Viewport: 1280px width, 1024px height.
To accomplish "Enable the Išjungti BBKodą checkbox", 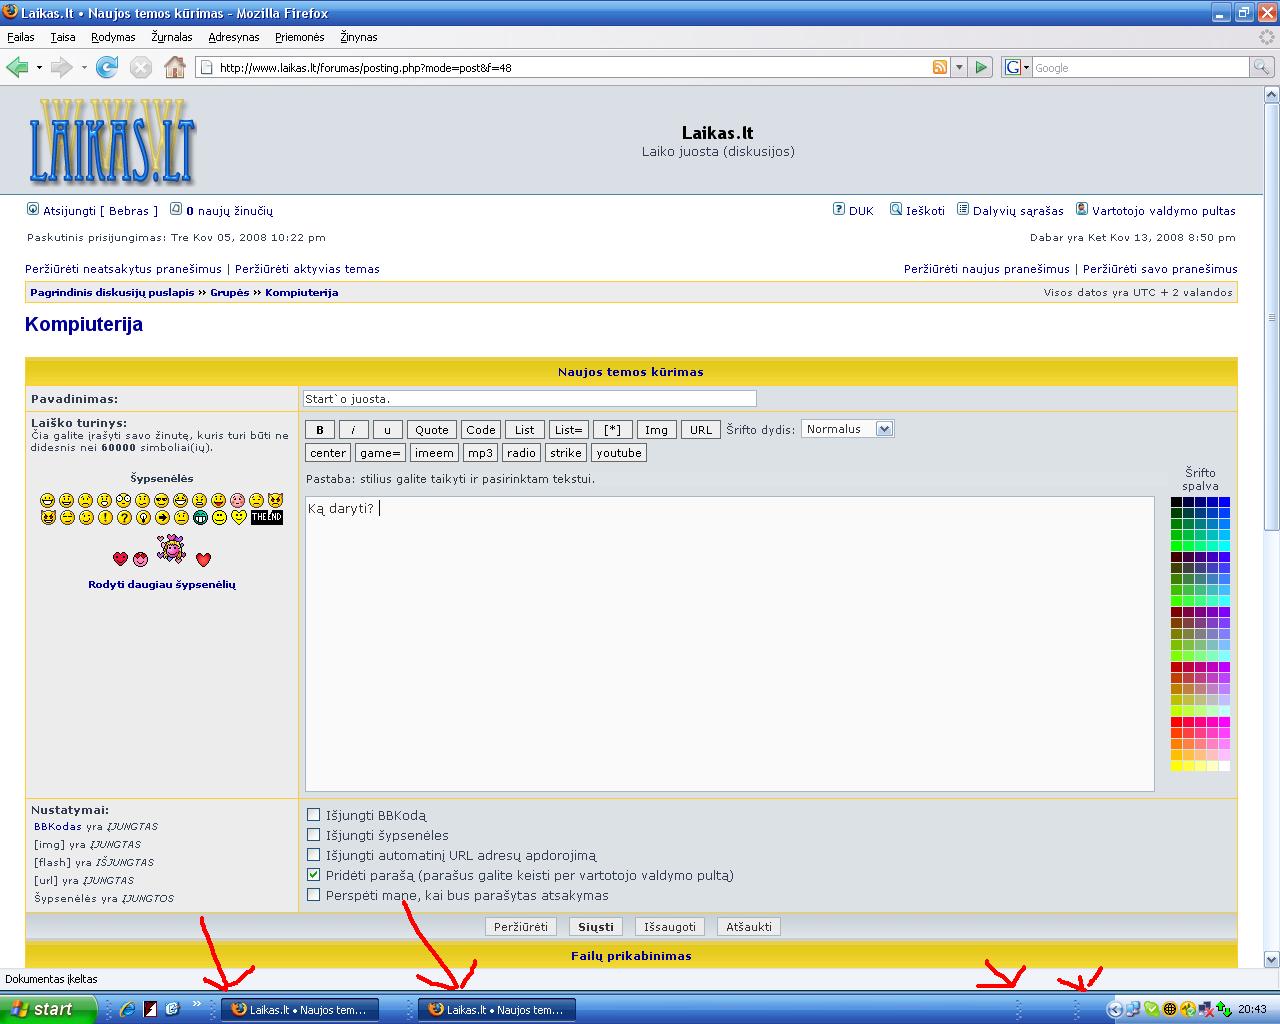I will (x=314, y=815).
